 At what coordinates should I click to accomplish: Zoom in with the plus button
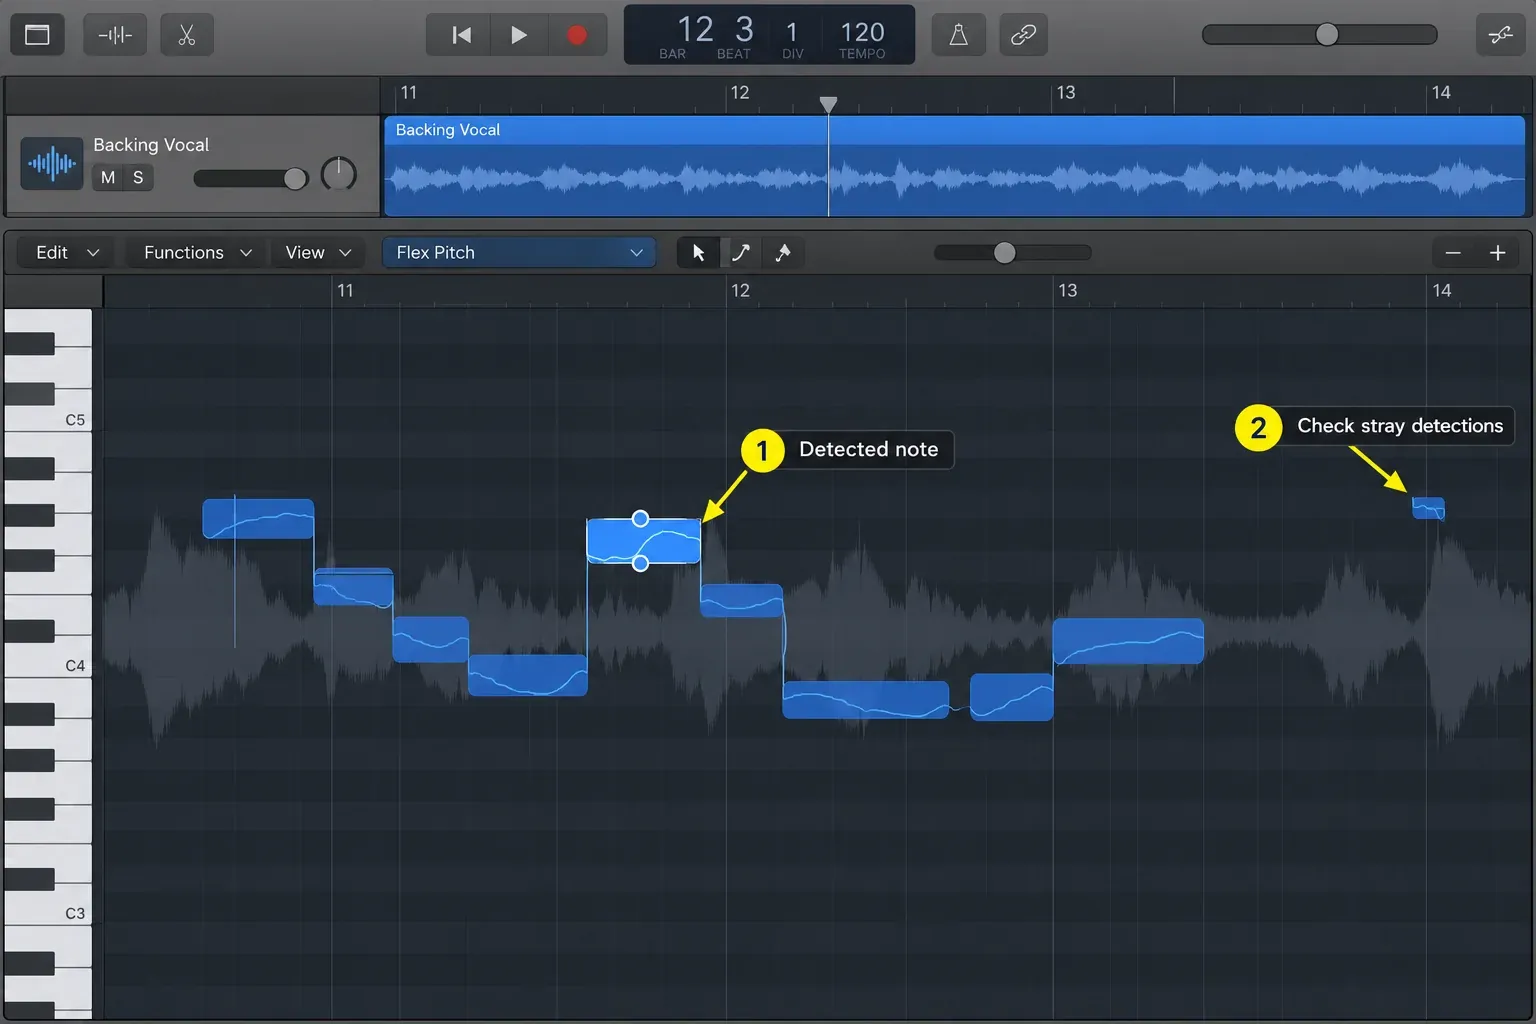1497,253
